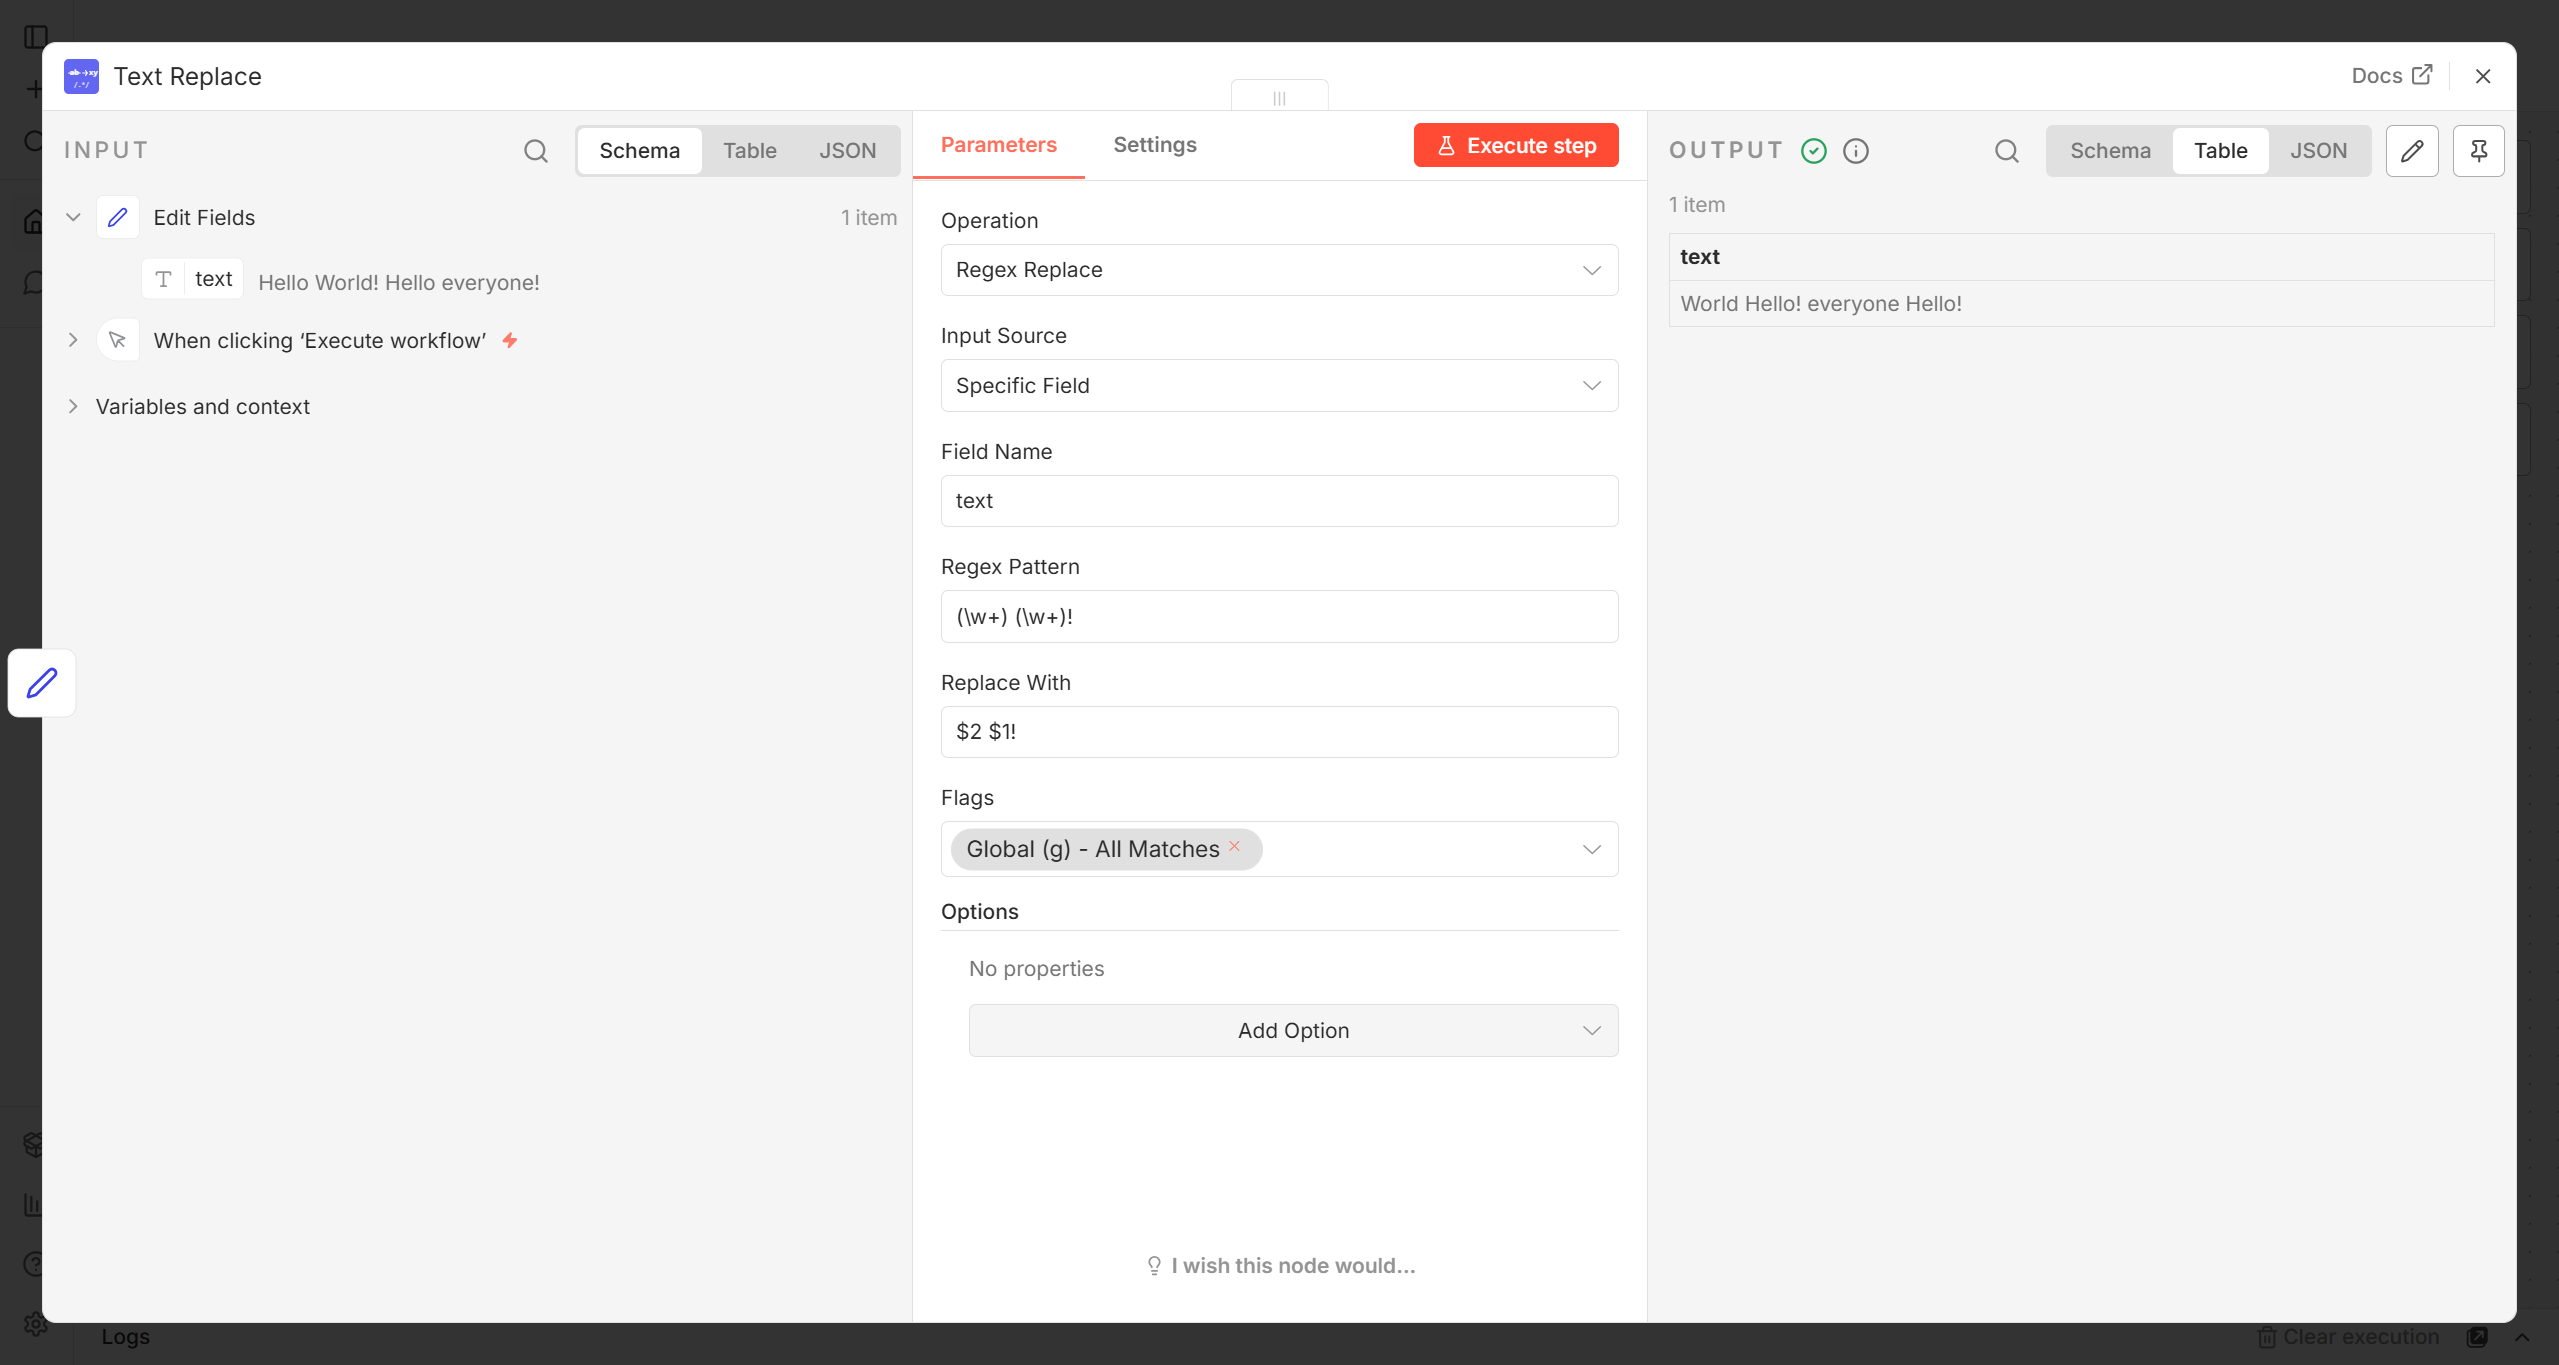Open the Input Source dropdown

click(1279, 386)
